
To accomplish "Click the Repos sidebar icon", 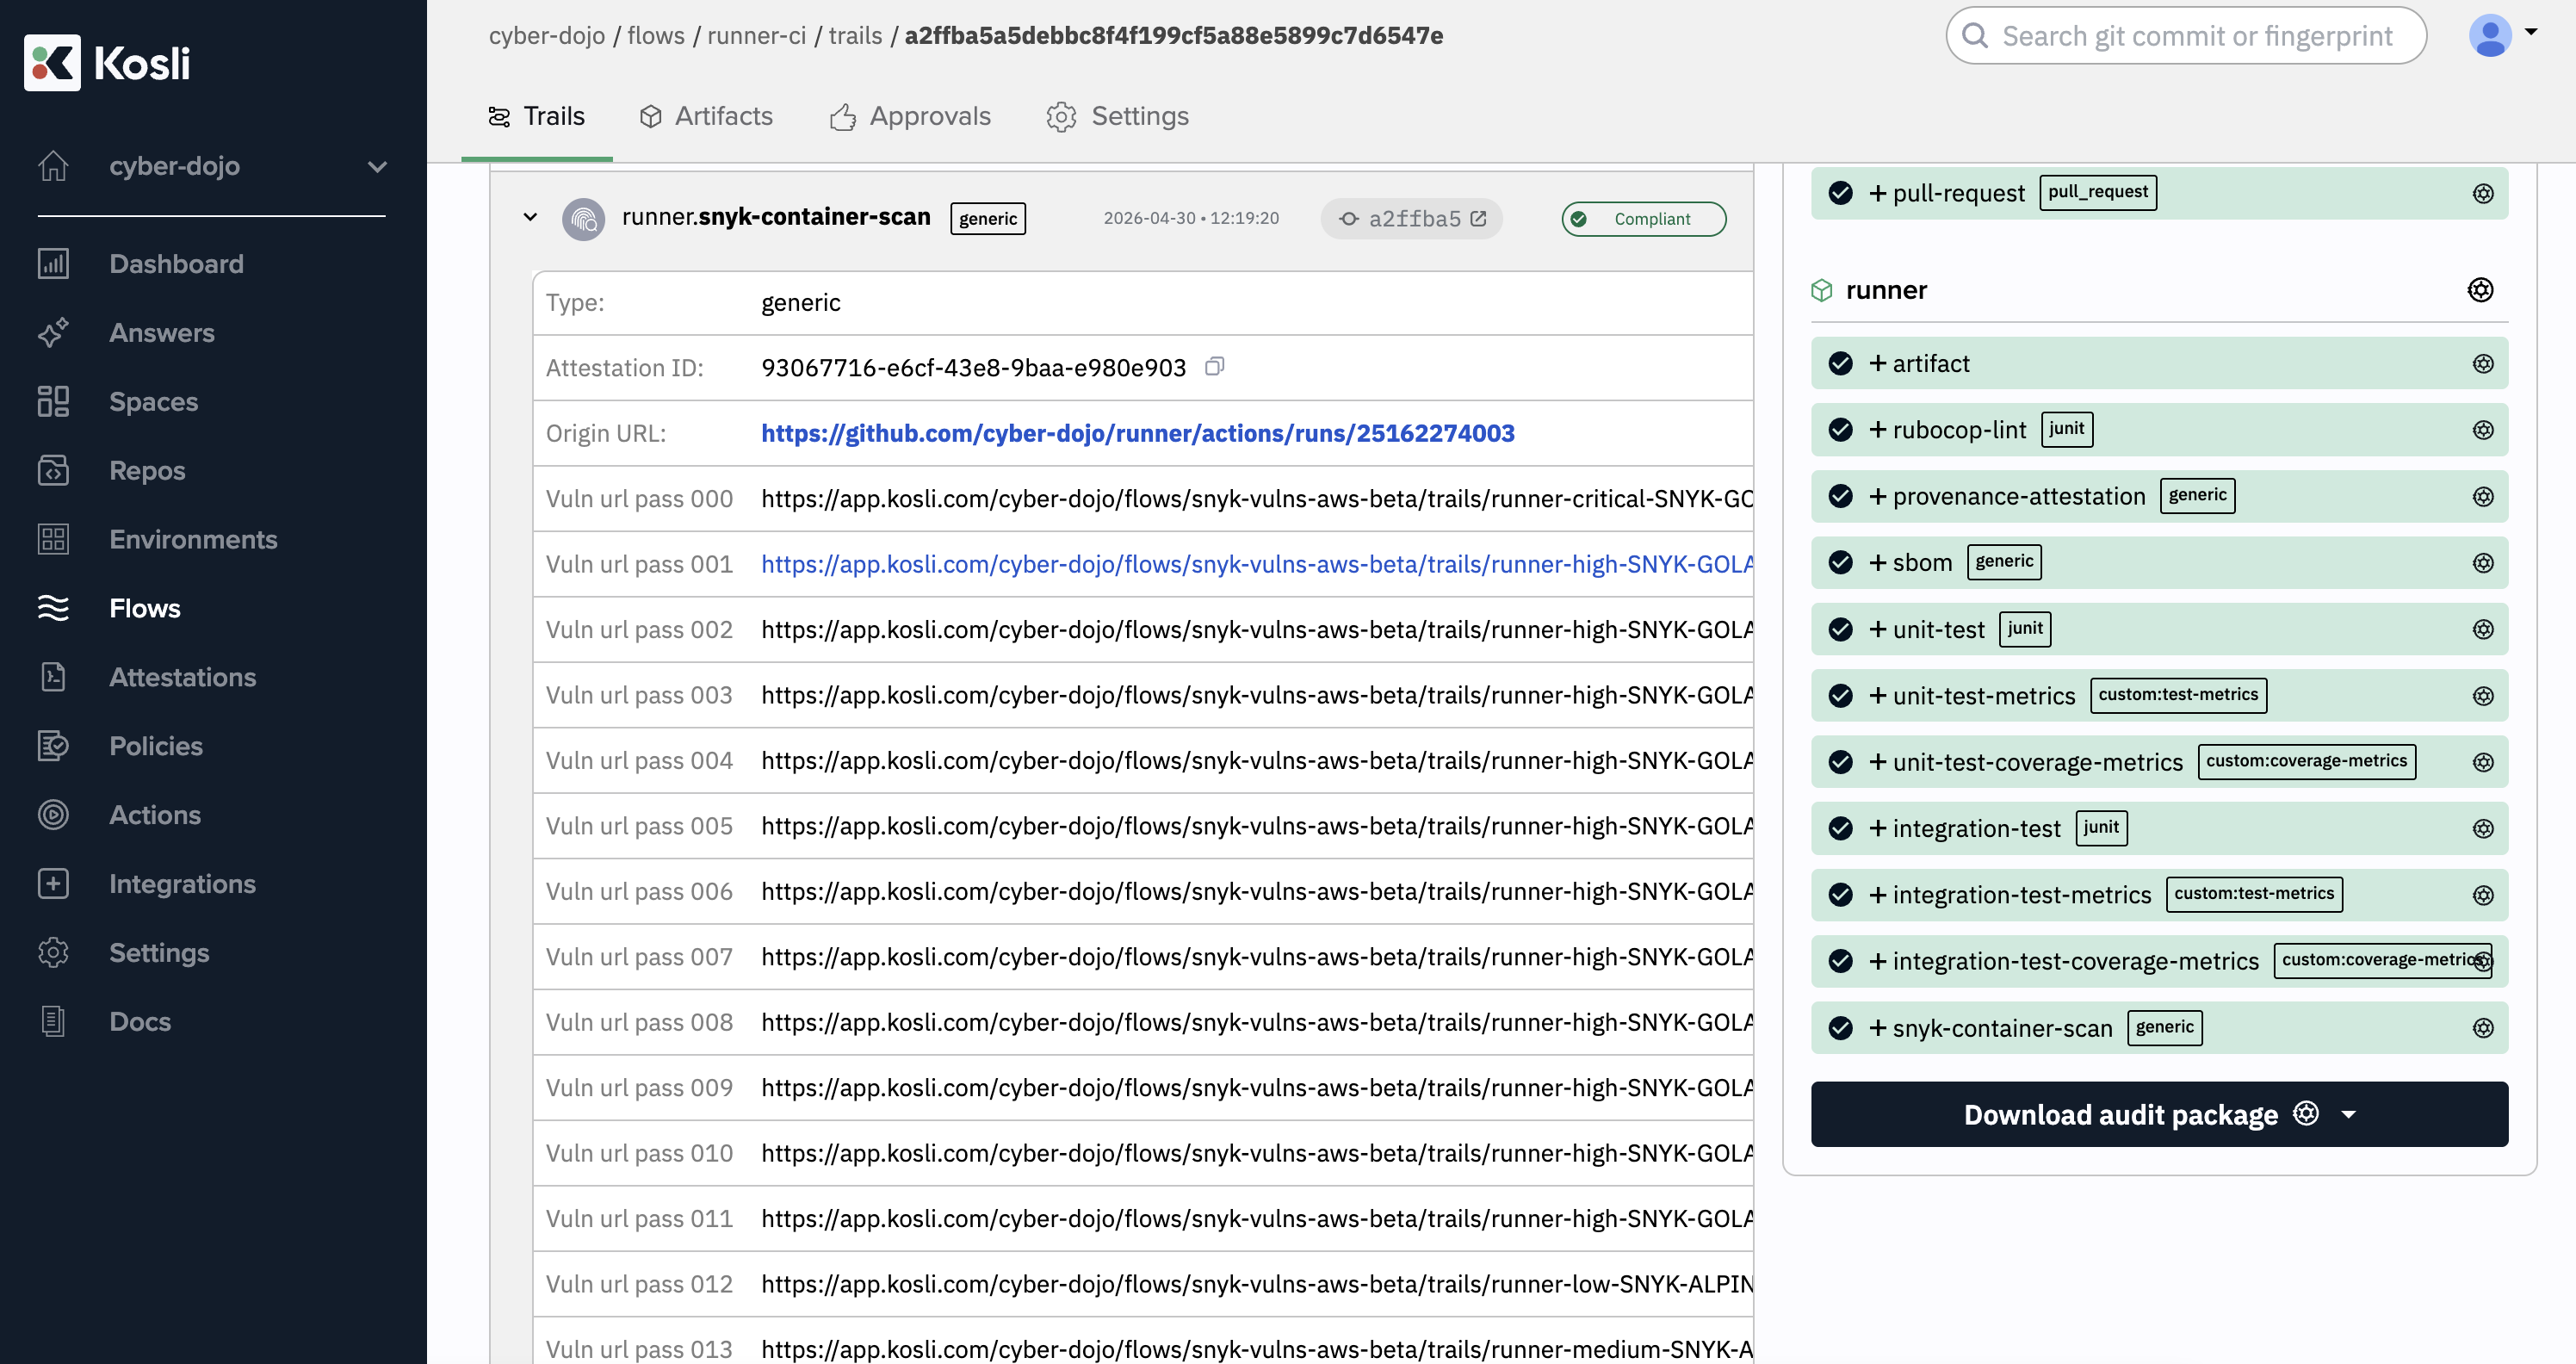I will click(x=53, y=471).
